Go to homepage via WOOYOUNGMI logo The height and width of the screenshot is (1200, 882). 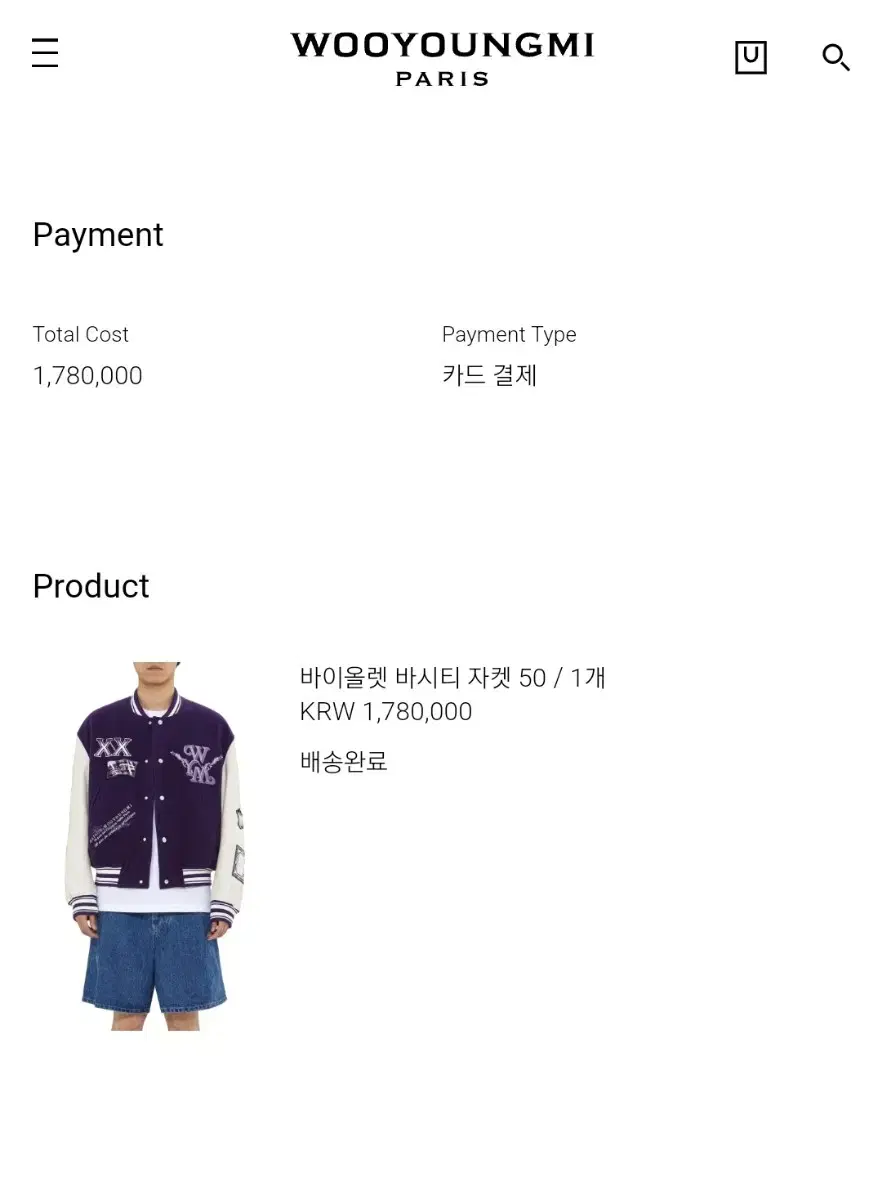(x=442, y=46)
